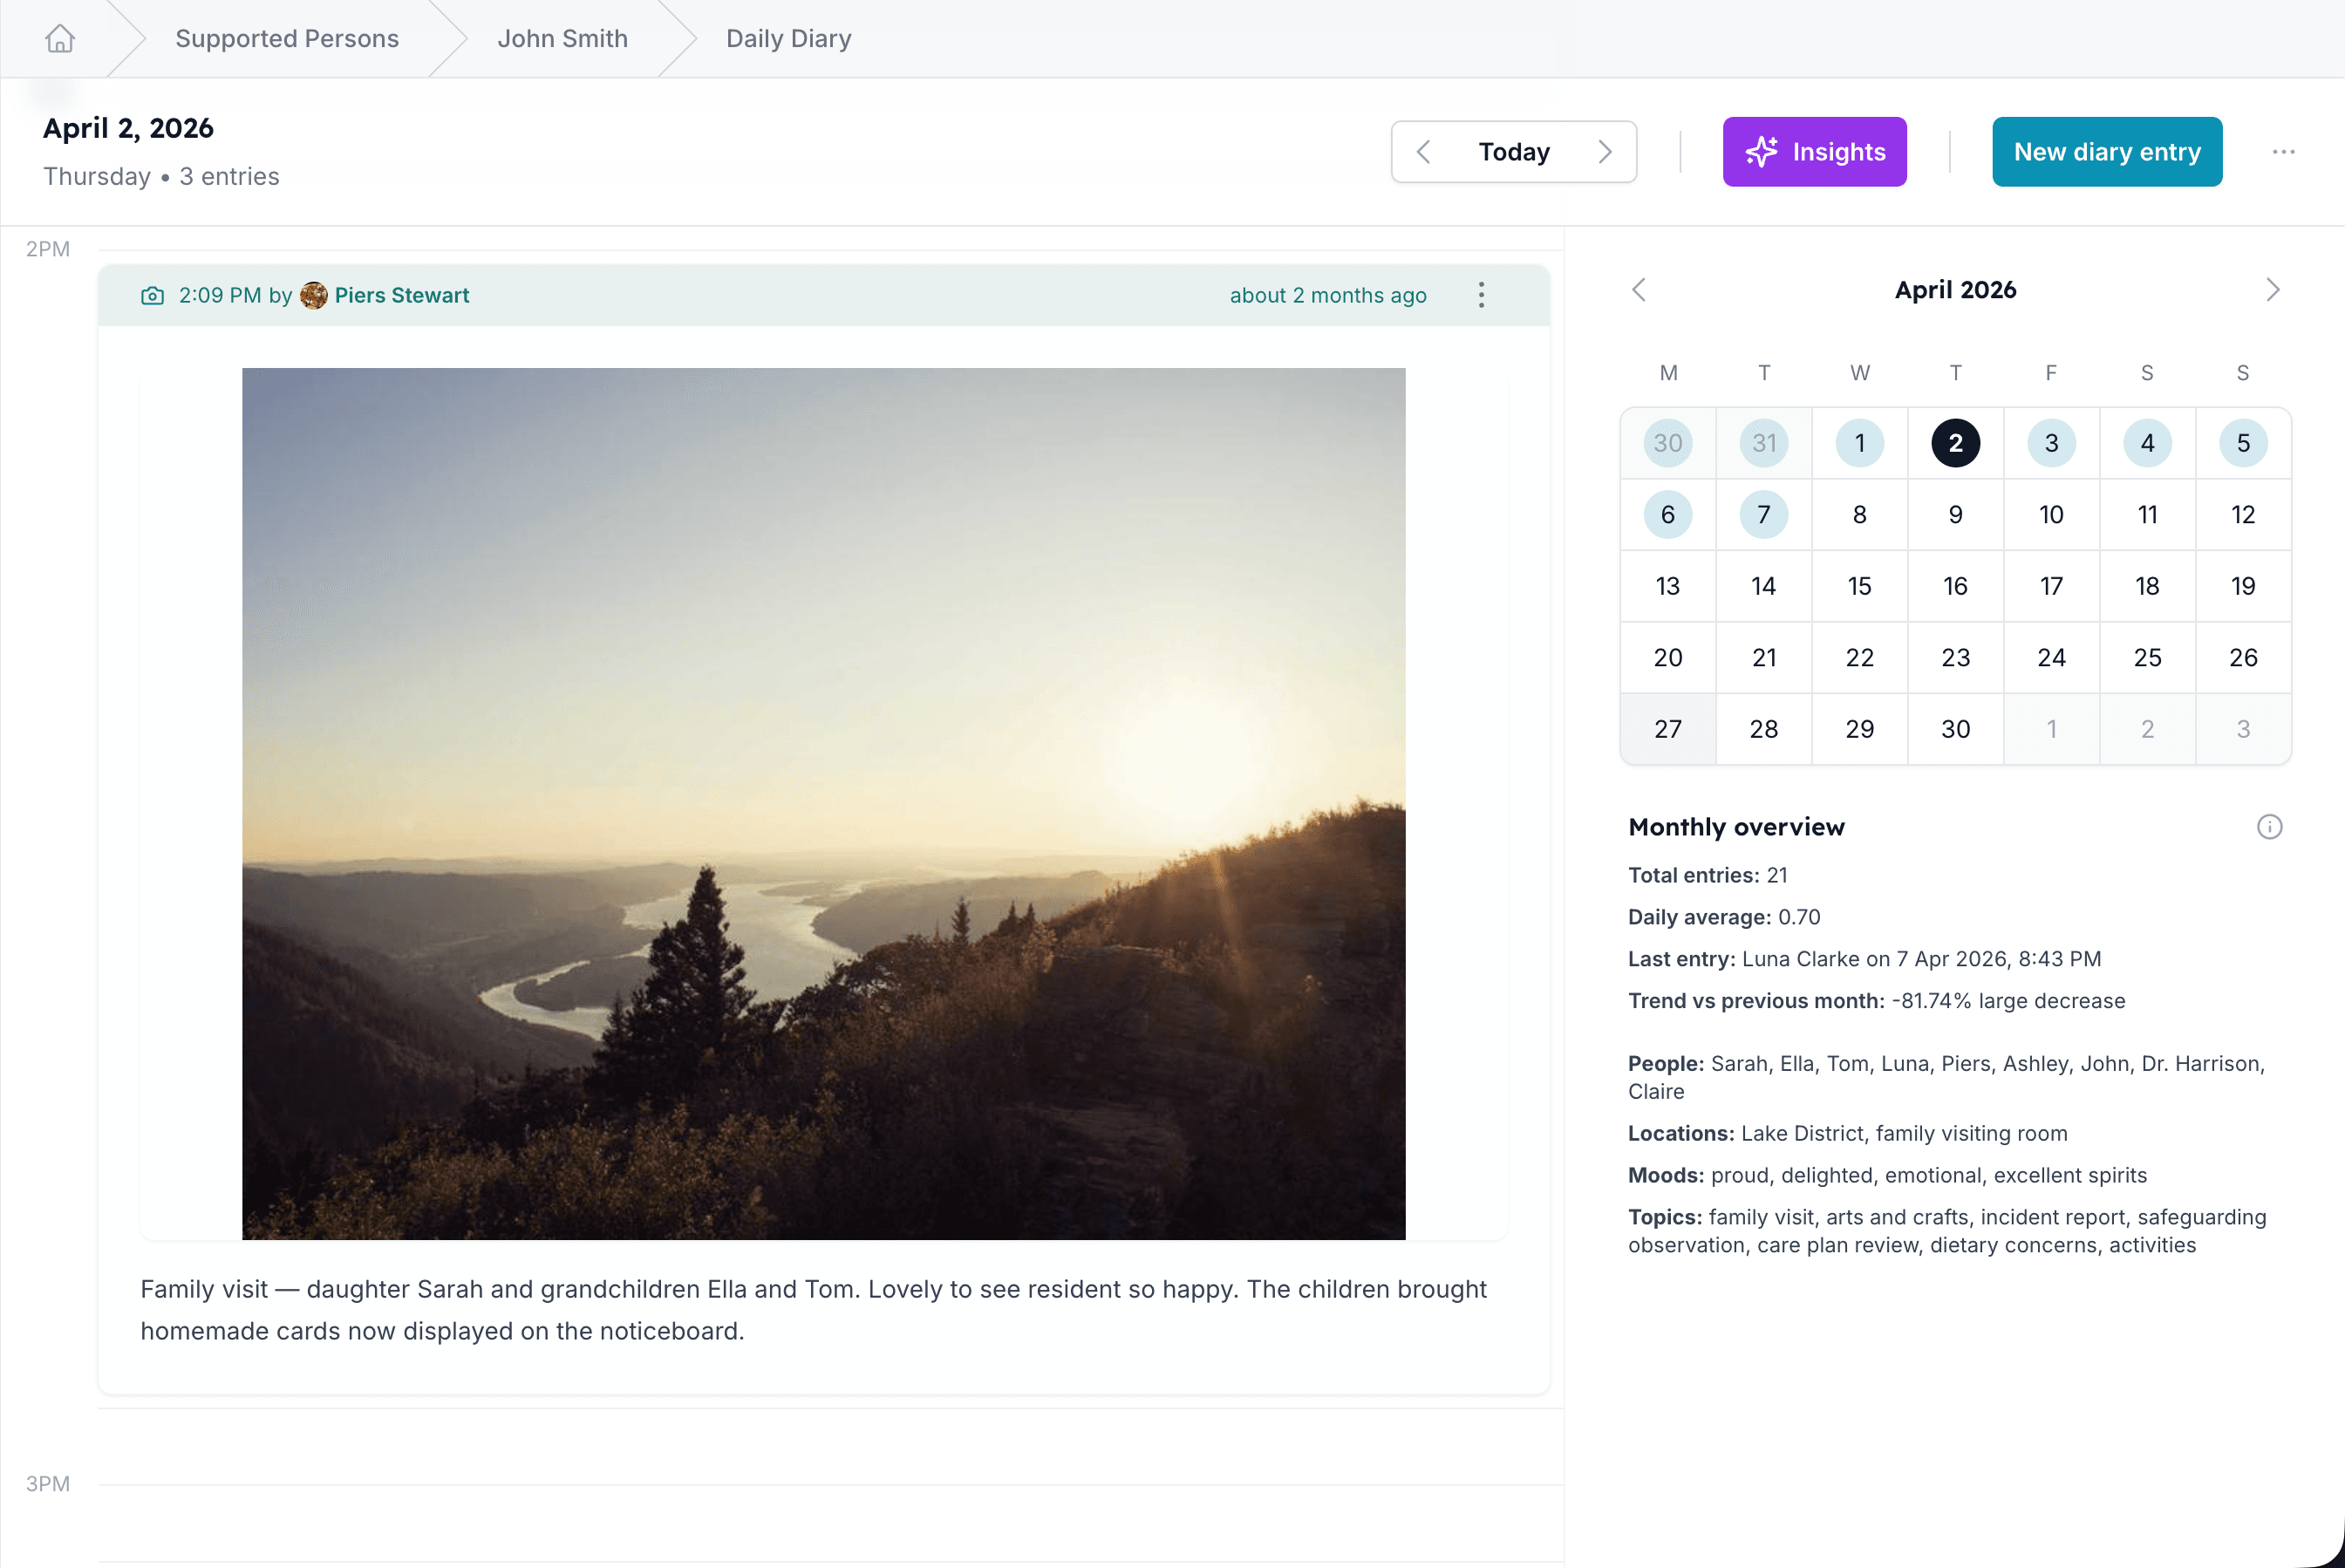Open Supported Persons breadcrumb
Viewport: 2345px width, 1568px height.
click(x=287, y=38)
